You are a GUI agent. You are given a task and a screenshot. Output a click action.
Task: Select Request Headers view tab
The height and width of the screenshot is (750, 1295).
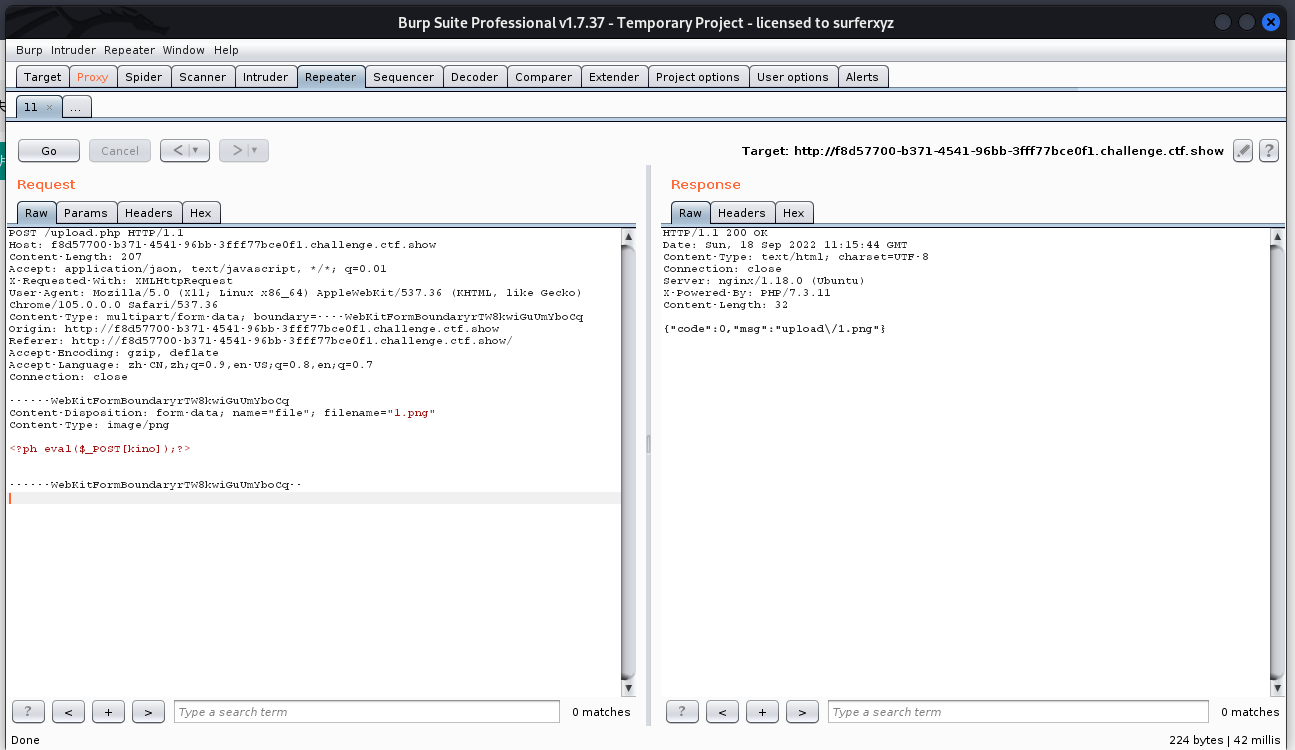point(149,213)
